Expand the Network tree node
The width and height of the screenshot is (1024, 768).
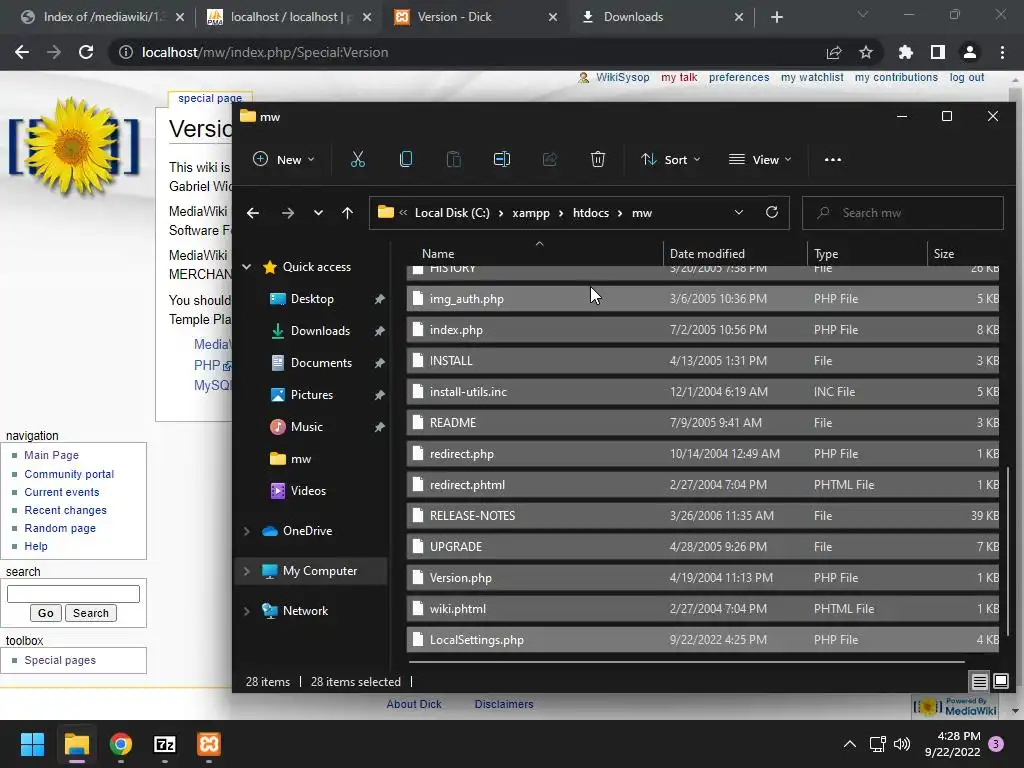[x=247, y=611]
